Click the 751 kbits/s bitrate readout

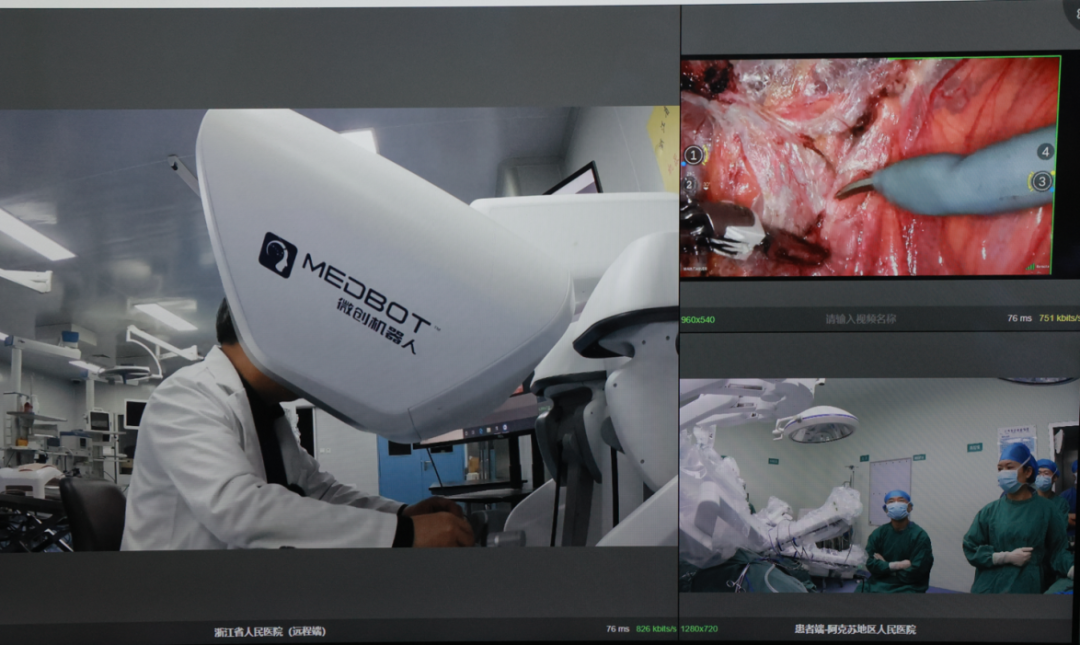point(1059,318)
